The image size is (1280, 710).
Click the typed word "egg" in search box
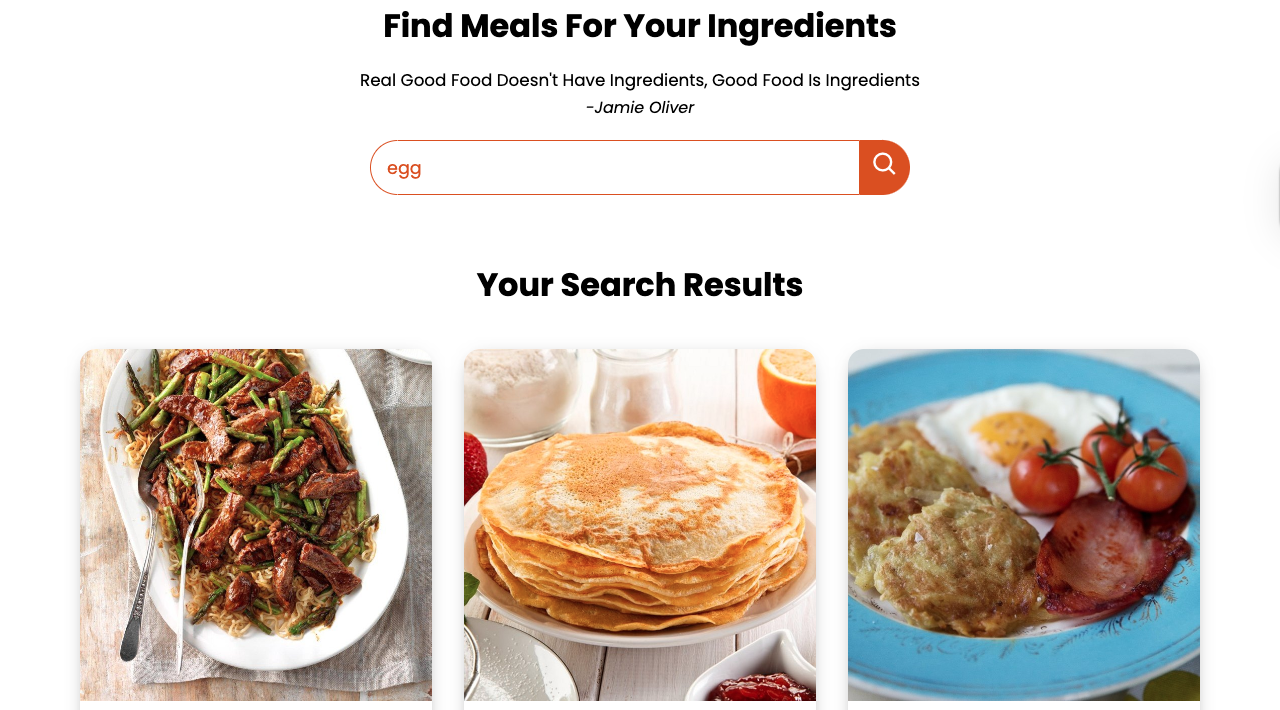coord(404,168)
